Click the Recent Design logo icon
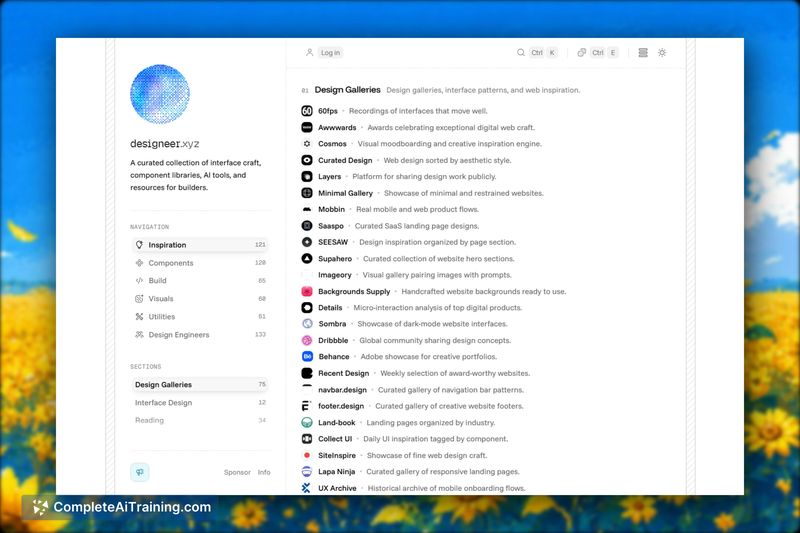 pyautogui.click(x=307, y=373)
